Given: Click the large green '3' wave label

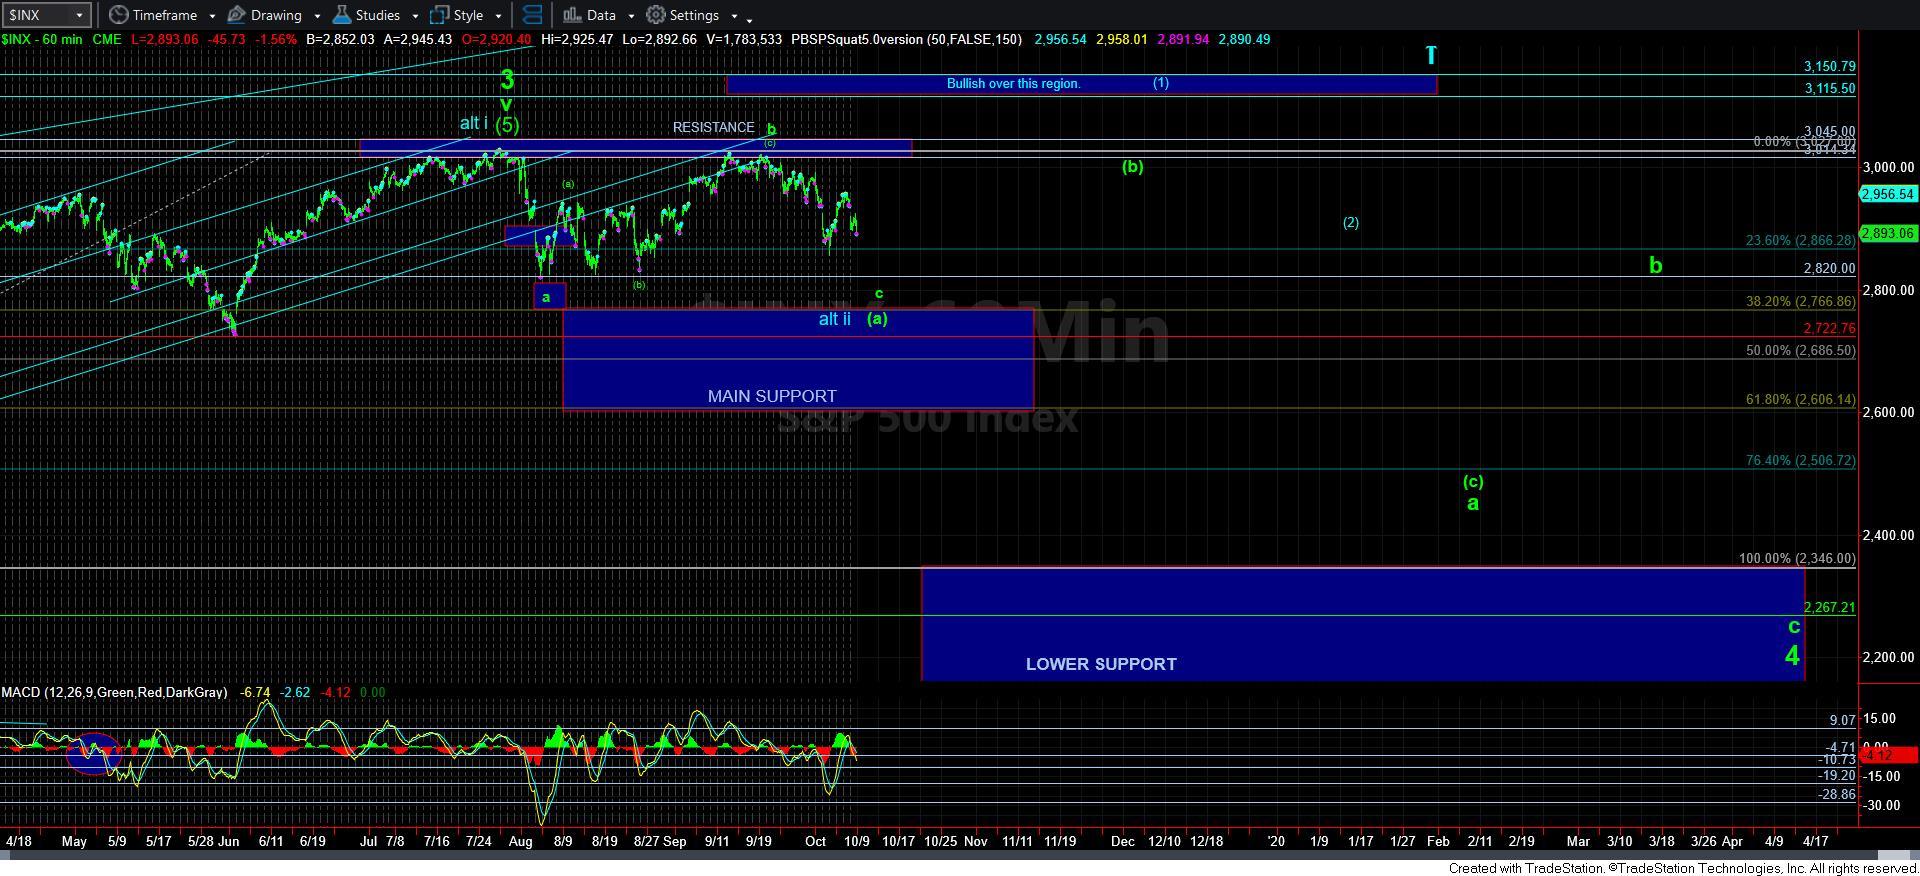Looking at the screenshot, I should pos(507,80).
